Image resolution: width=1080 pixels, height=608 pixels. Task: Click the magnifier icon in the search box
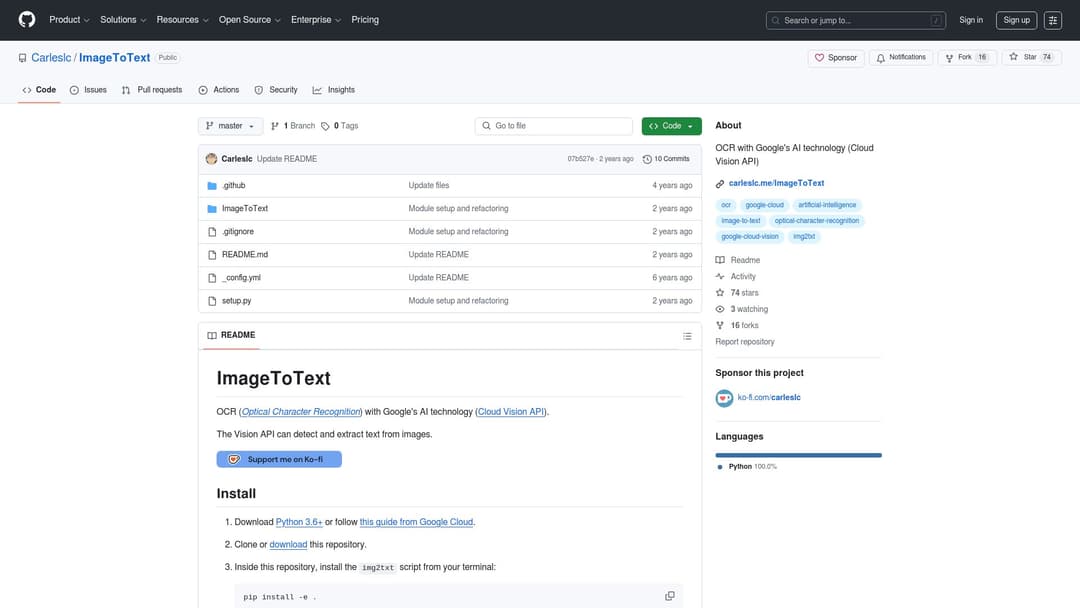coord(776,21)
